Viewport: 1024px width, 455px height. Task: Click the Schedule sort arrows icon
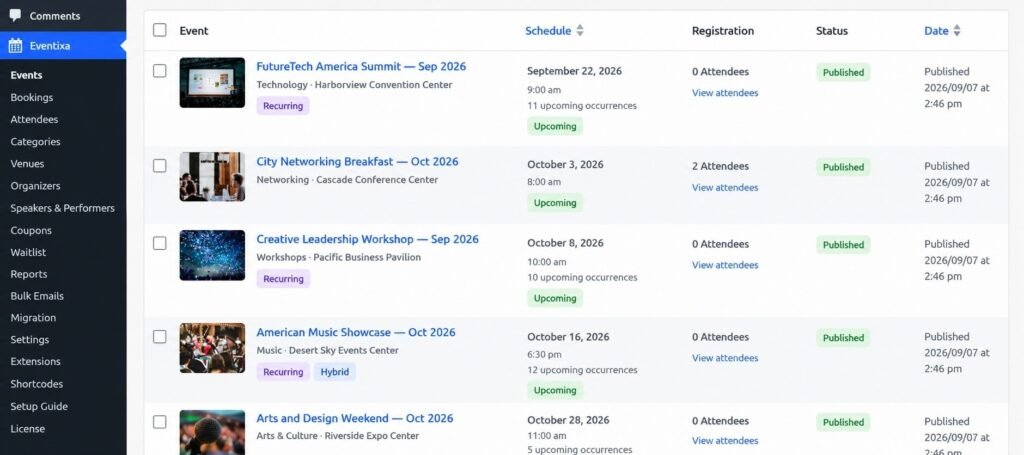click(580, 31)
